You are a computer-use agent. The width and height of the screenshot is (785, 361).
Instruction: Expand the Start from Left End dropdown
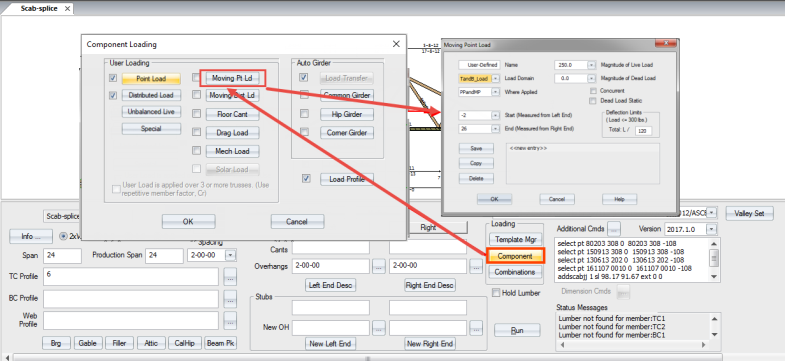click(495, 115)
